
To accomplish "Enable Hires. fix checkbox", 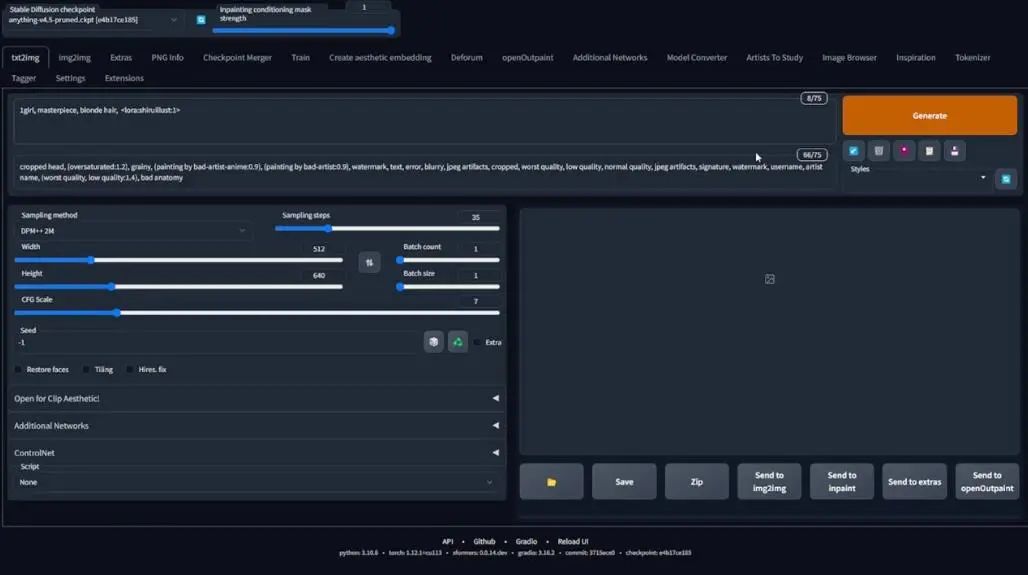I will (130, 370).
